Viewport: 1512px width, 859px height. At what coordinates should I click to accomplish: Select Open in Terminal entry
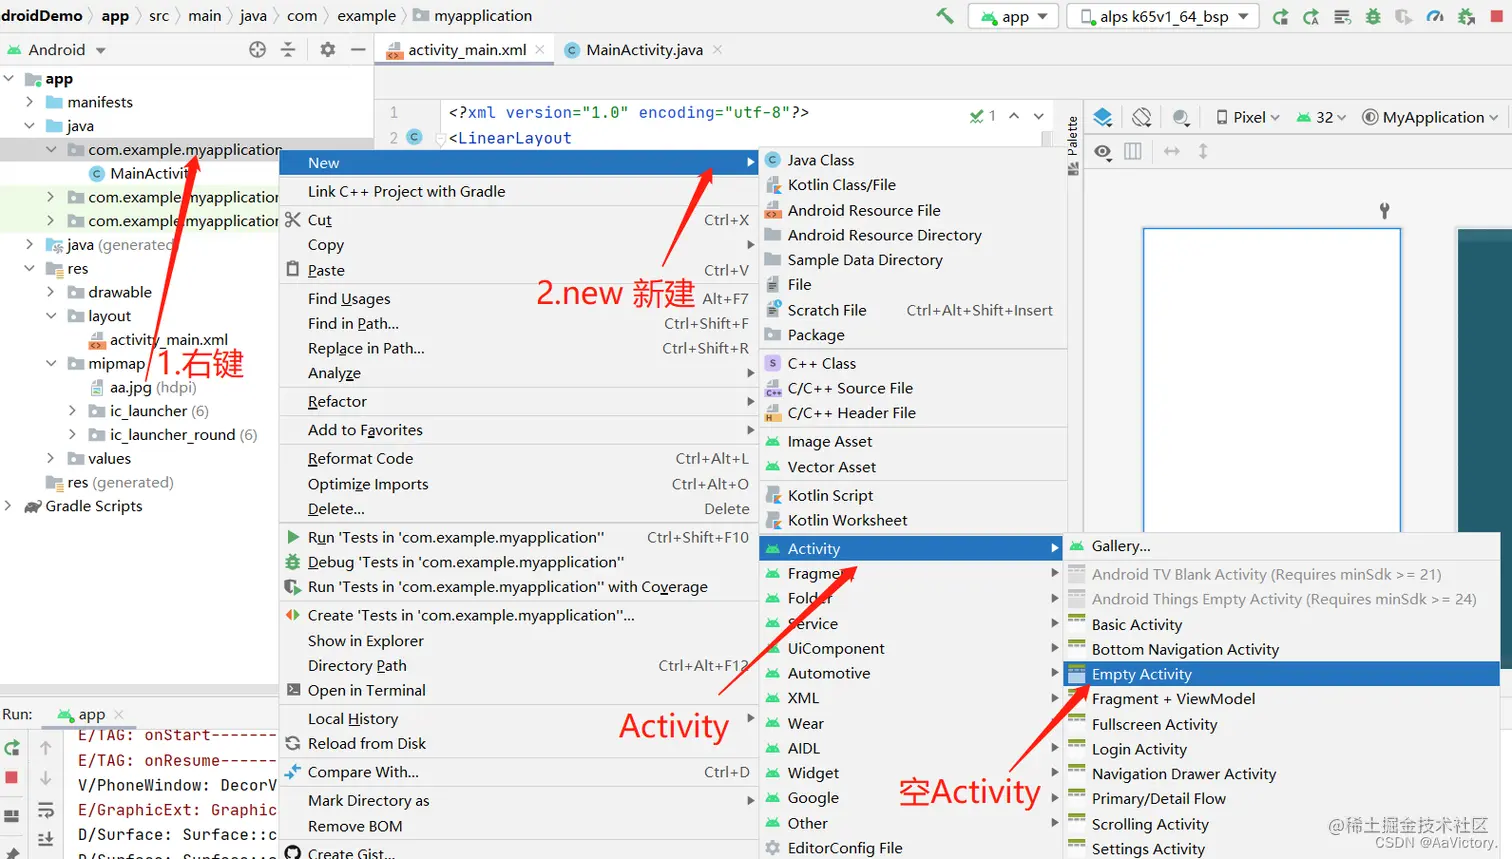click(517, 690)
